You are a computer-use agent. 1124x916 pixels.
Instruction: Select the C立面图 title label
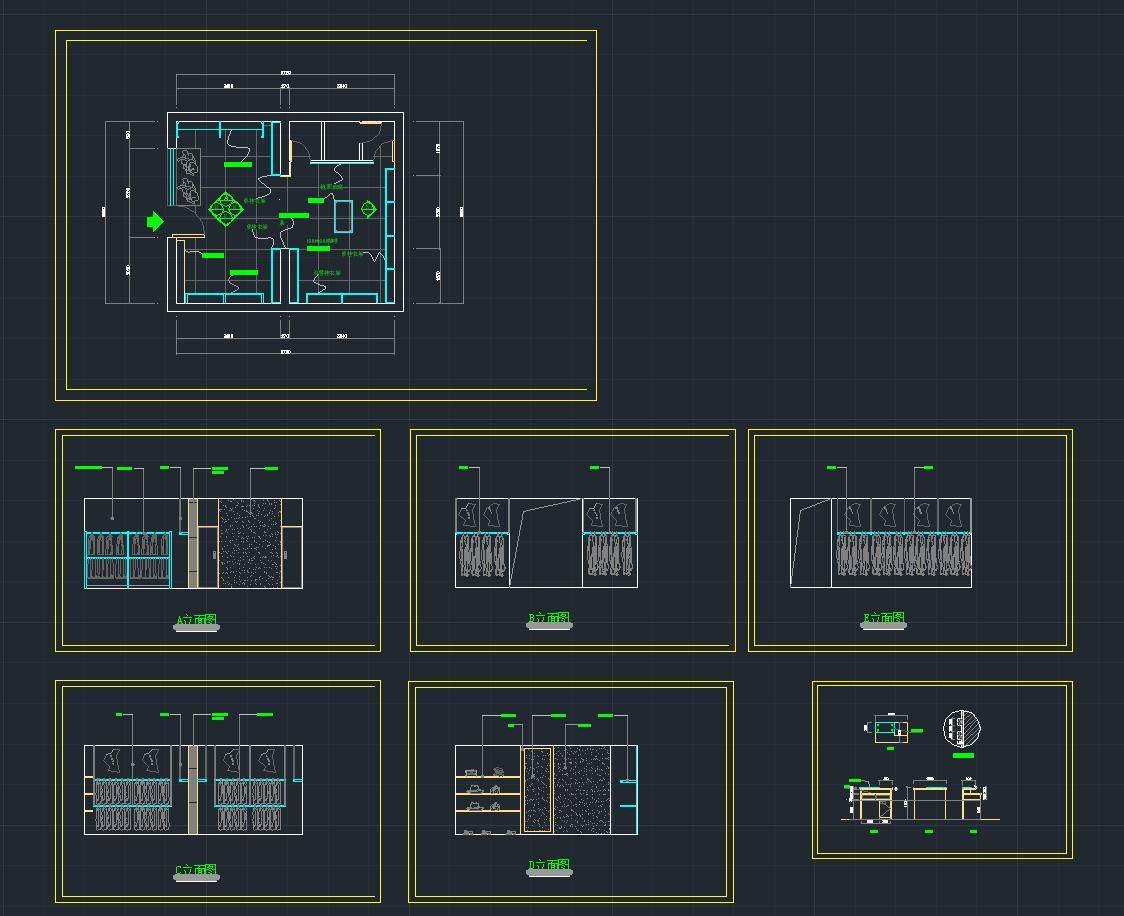[x=196, y=871]
